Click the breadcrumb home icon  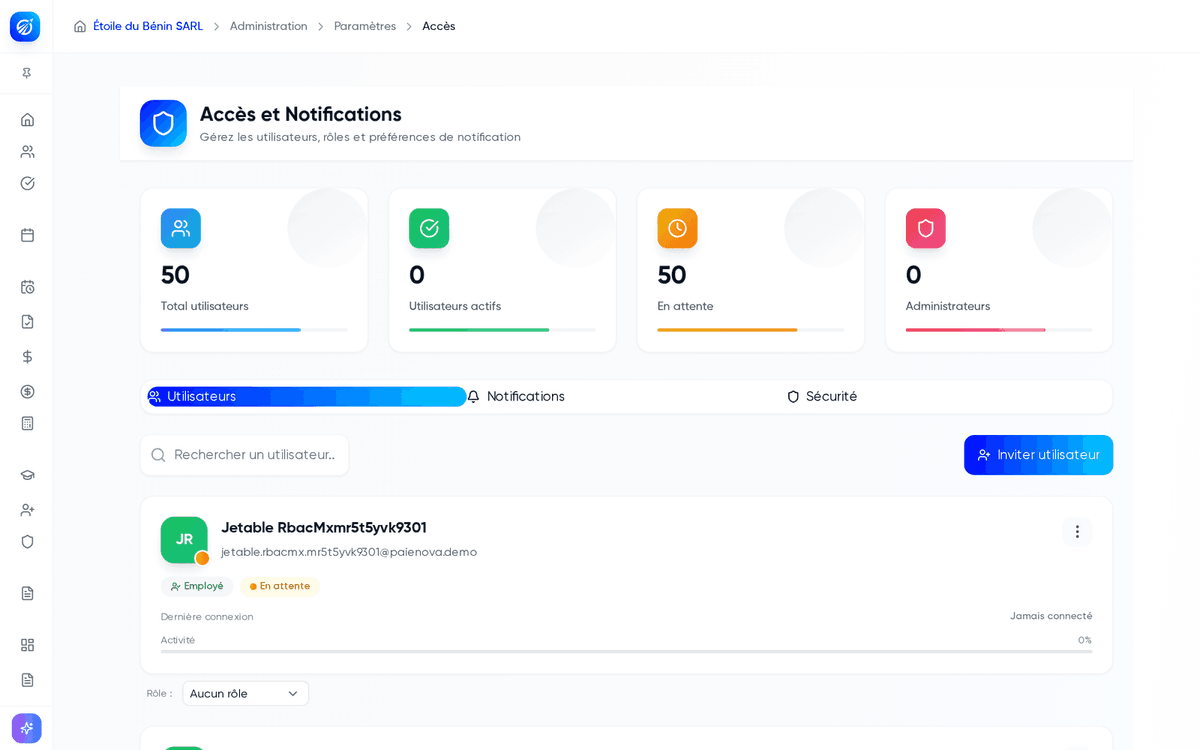pos(80,27)
